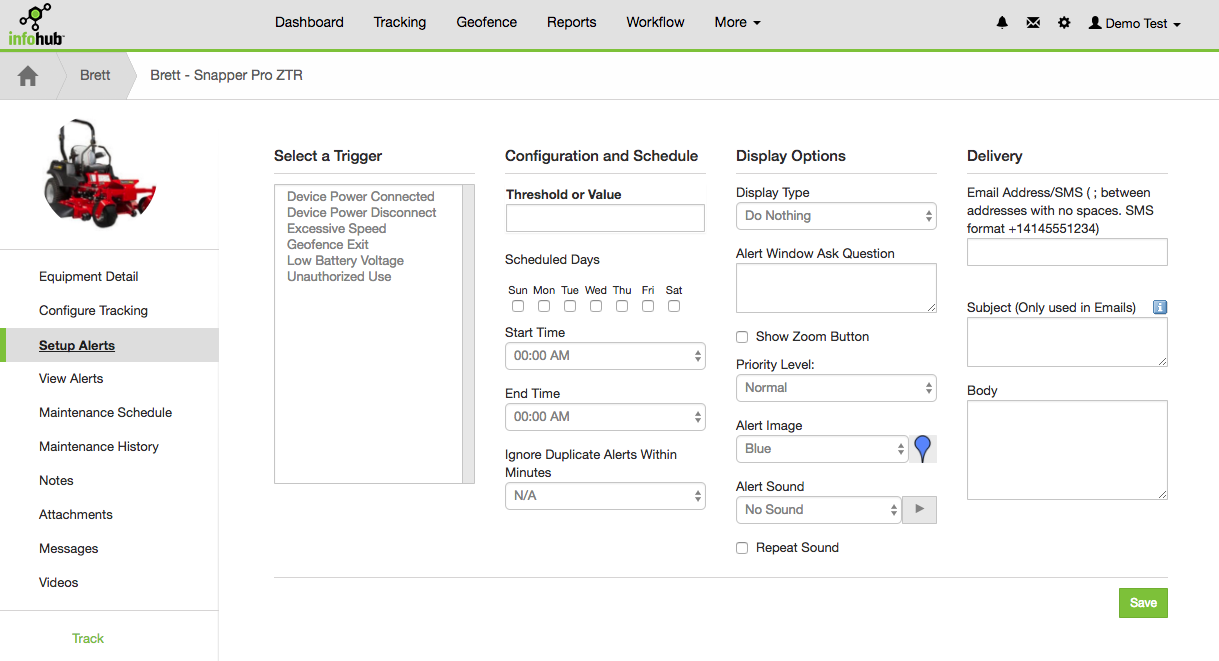
Task: Check the Sat scheduled day box
Action: (x=674, y=306)
